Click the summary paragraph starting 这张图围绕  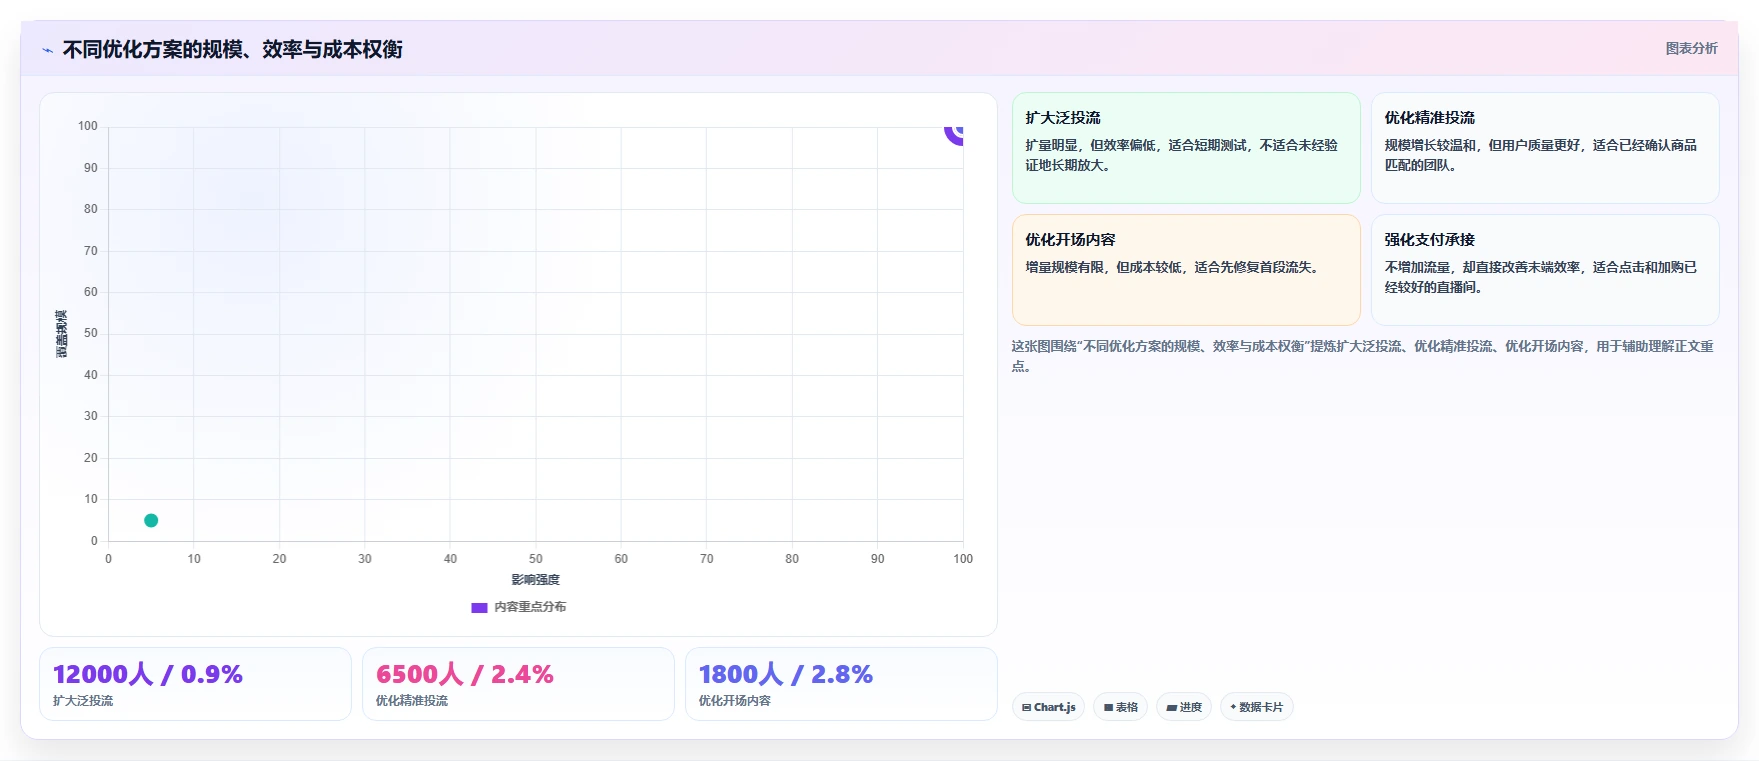coord(1363,356)
